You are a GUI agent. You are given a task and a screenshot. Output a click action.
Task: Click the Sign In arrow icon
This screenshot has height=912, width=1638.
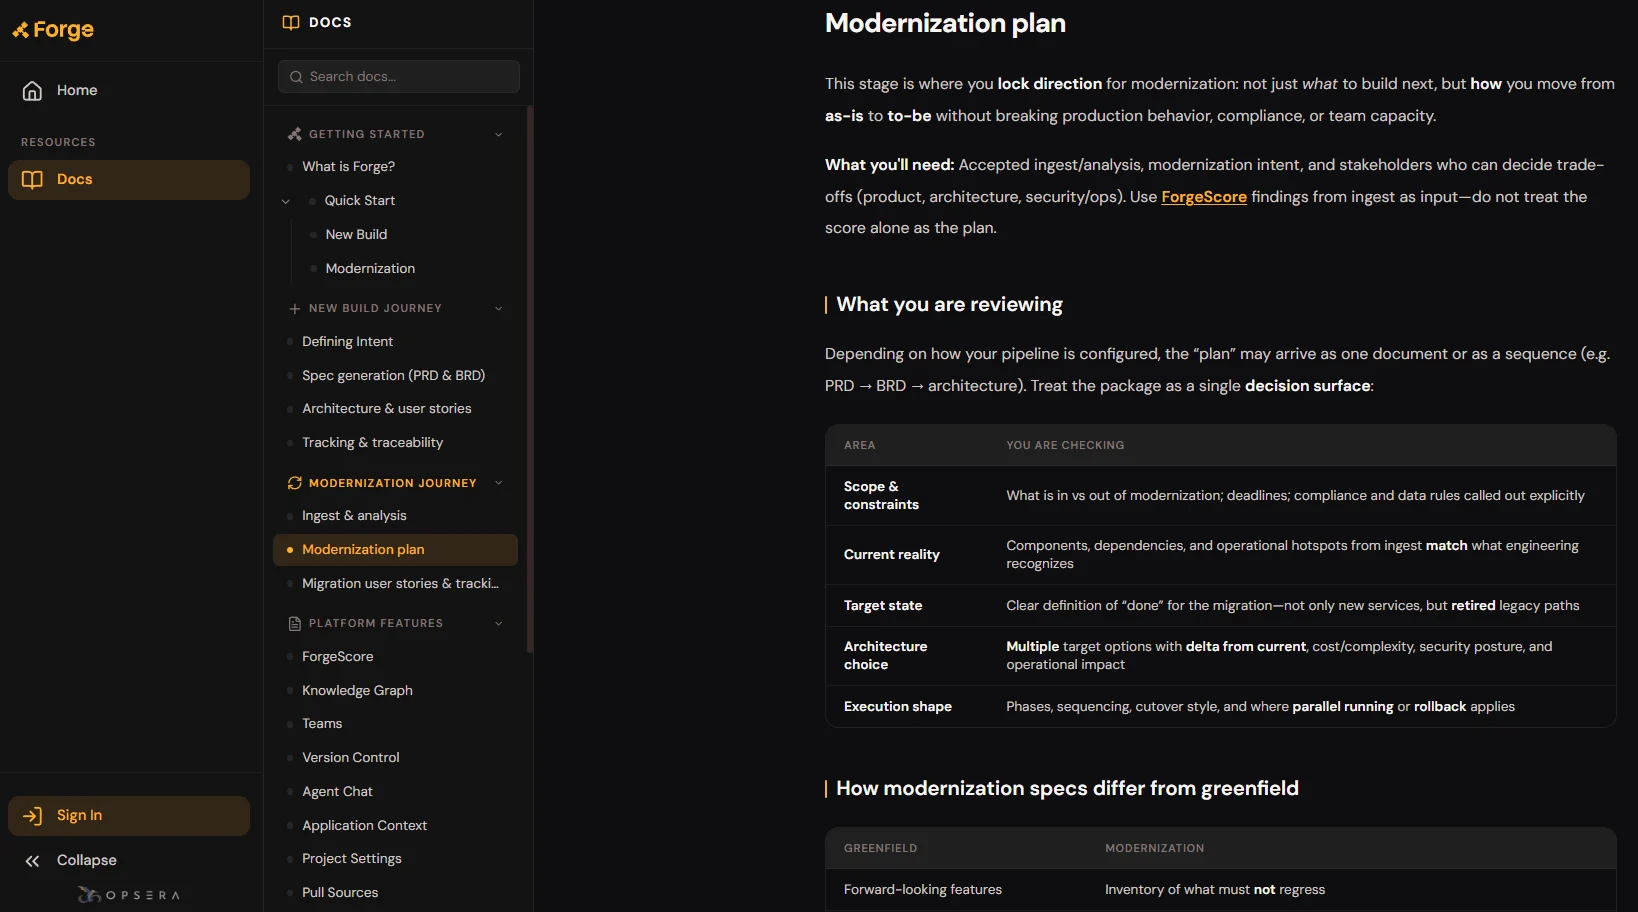(x=32, y=816)
